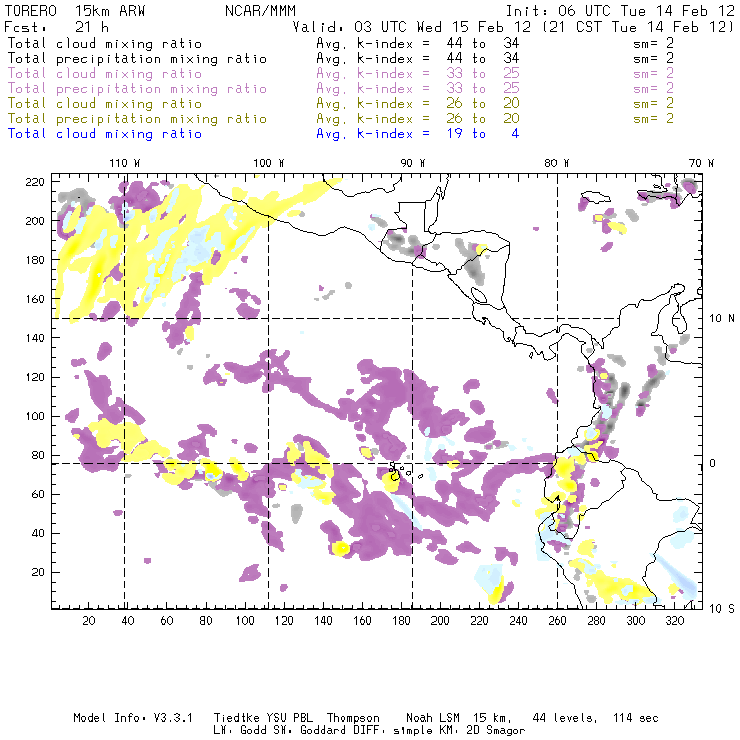740x740 pixels.
Task: Click the '90 W' longitude label
Action: pyautogui.click(x=413, y=163)
